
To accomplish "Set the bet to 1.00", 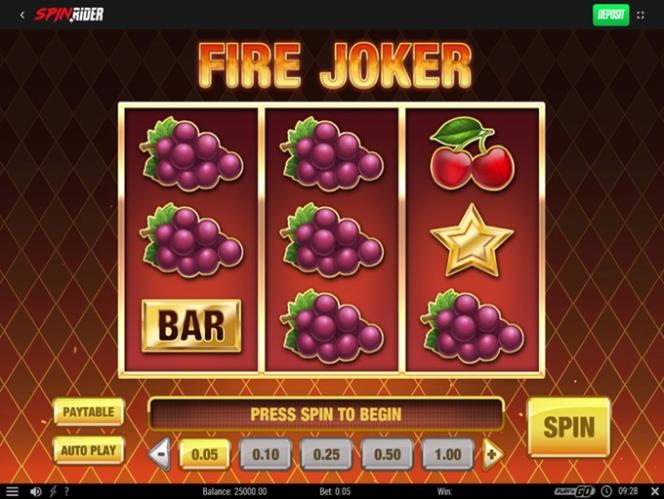I will click(x=448, y=455).
